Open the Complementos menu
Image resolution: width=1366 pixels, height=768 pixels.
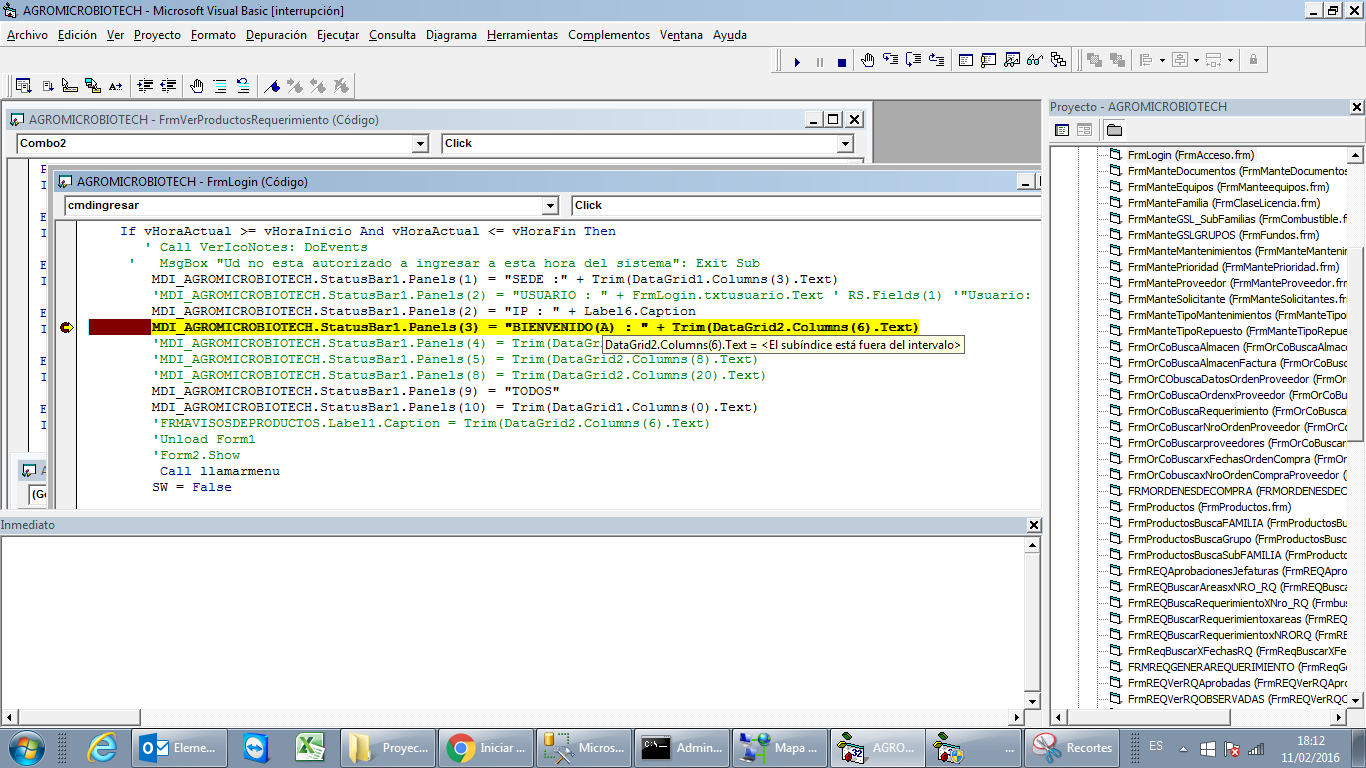tap(609, 35)
